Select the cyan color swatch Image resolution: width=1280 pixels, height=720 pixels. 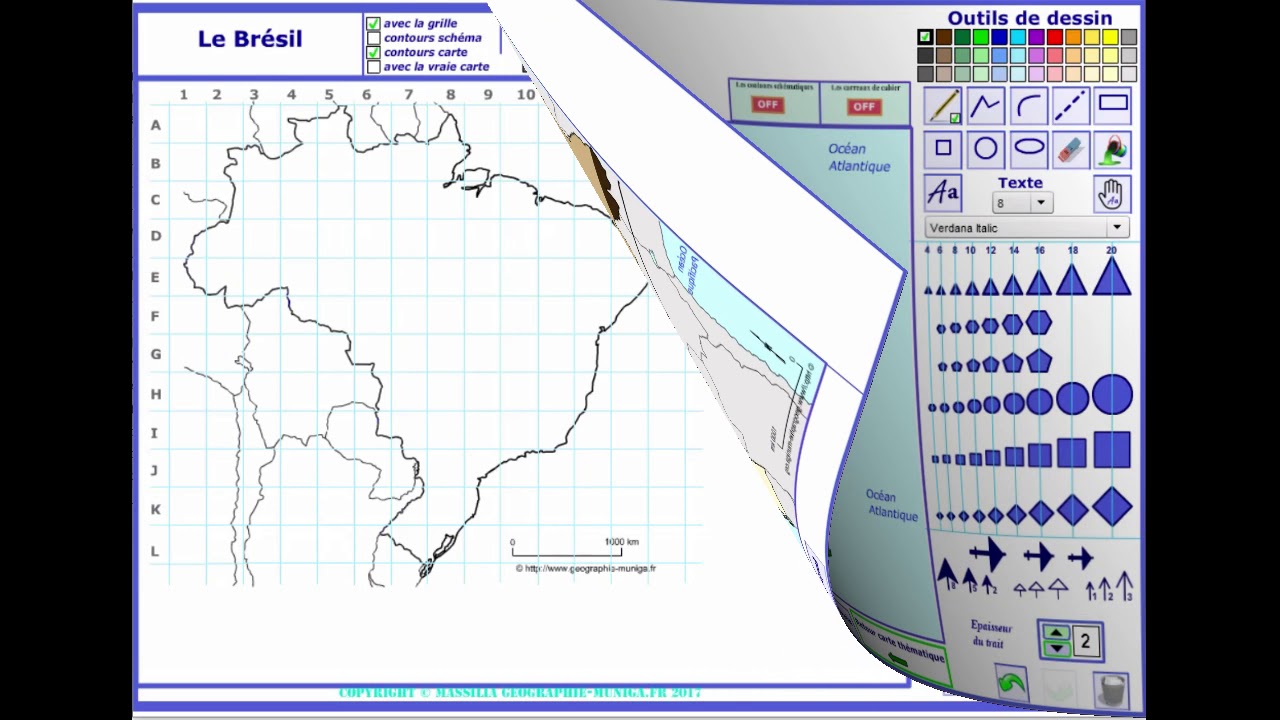coord(1017,37)
